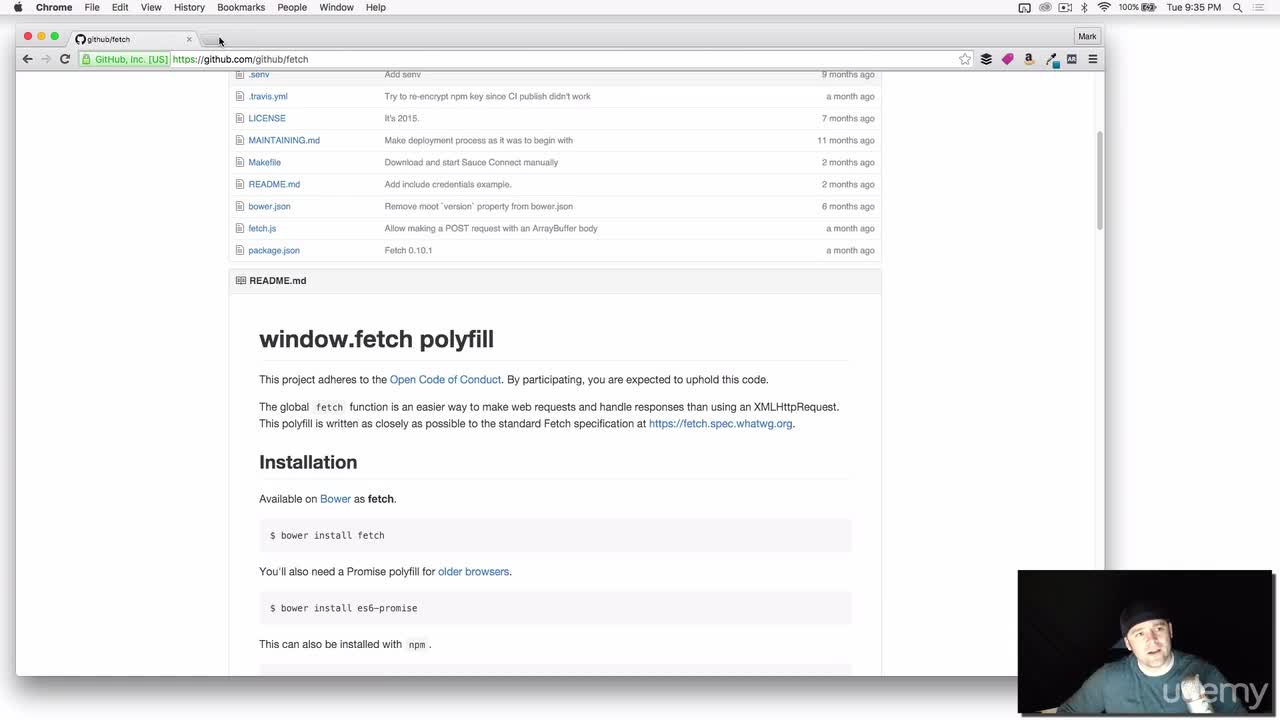
Task: Click the file icon beside .travis.yml
Action: click(x=240, y=96)
